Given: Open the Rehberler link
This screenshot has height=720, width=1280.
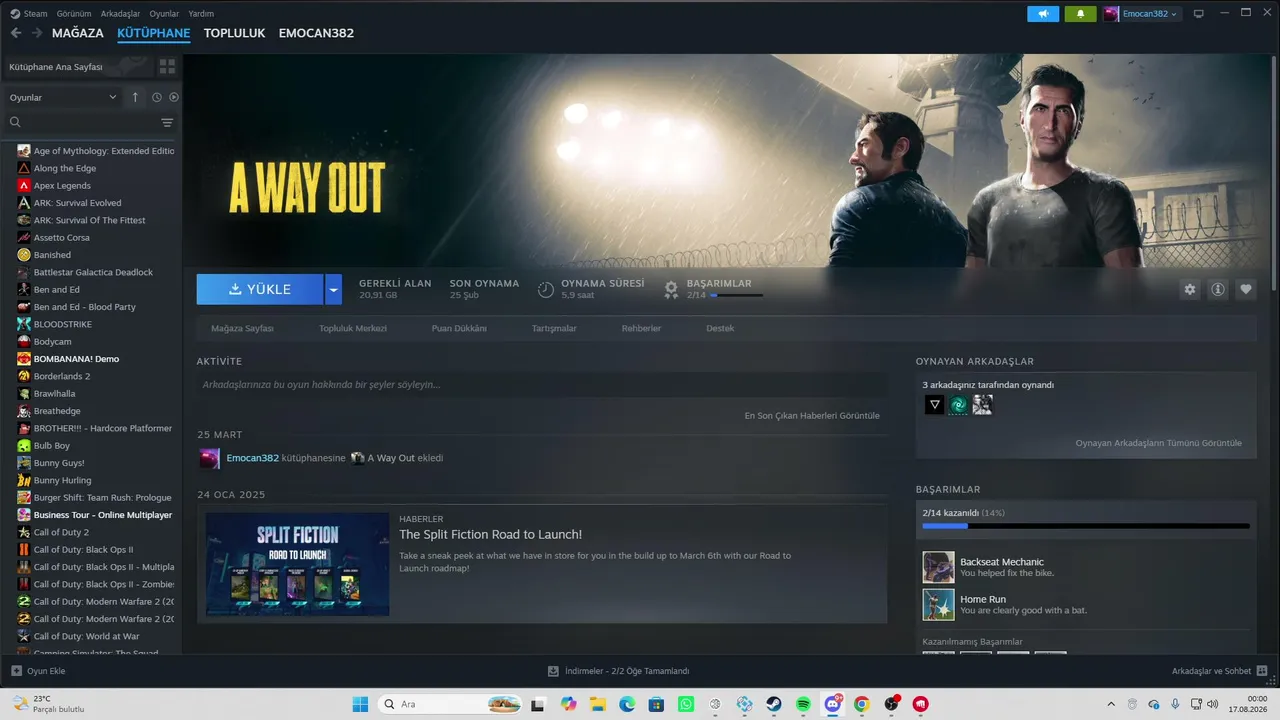Looking at the screenshot, I should click(x=641, y=328).
